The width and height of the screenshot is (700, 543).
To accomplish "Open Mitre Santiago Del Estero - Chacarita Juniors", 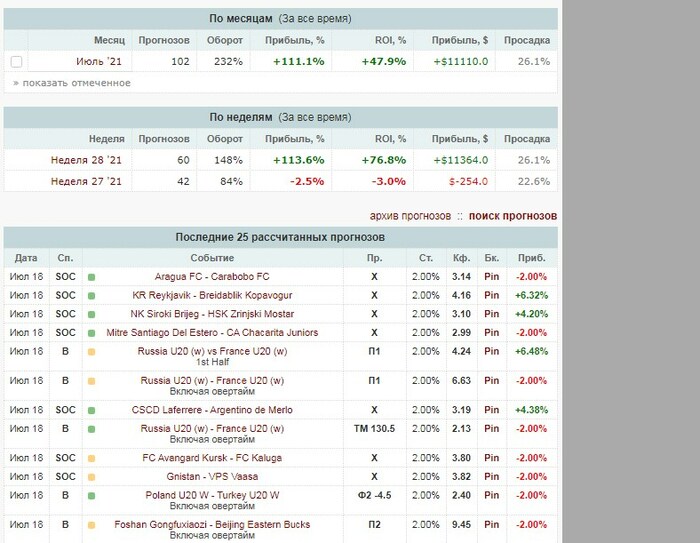I will pyautogui.click(x=212, y=333).
